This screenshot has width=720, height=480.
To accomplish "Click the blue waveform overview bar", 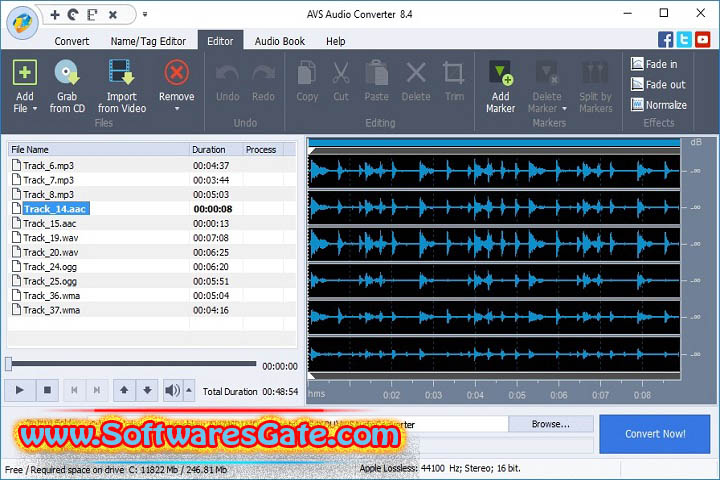I will pyautogui.click(x=494, y=142).
